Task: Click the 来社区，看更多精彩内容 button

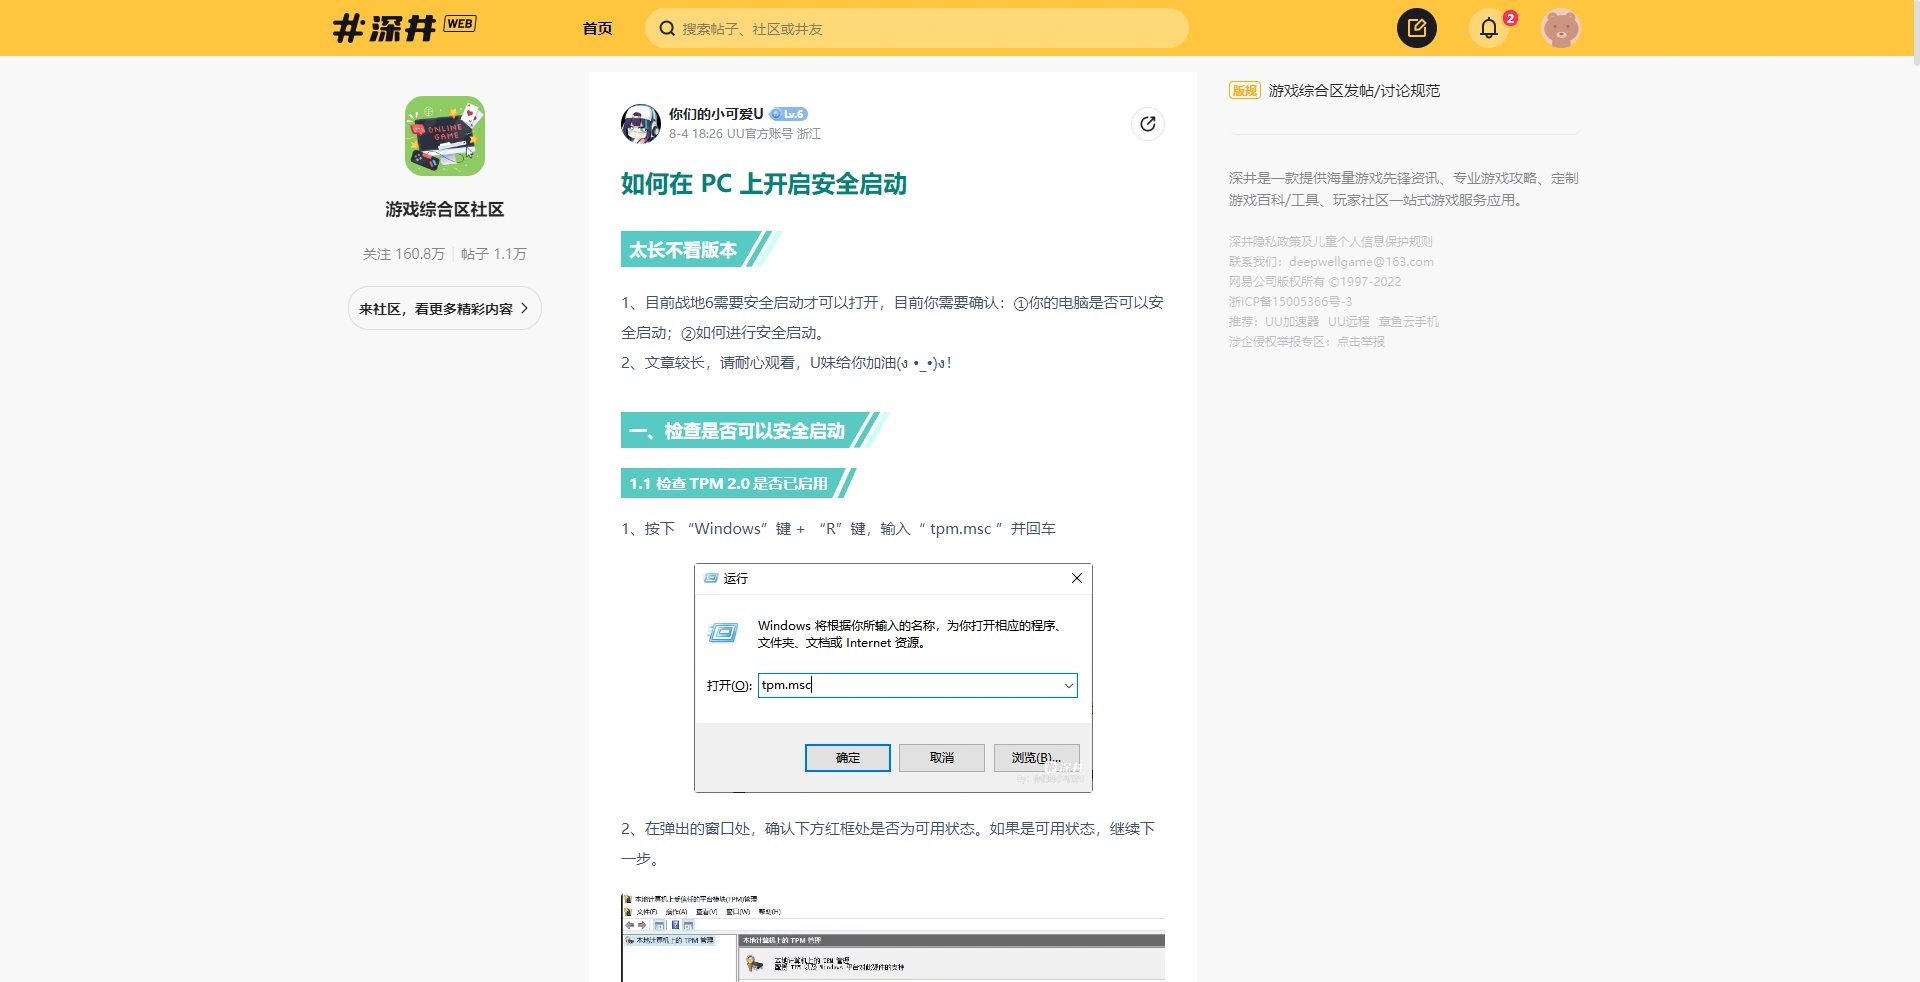Action: (444, 308)
